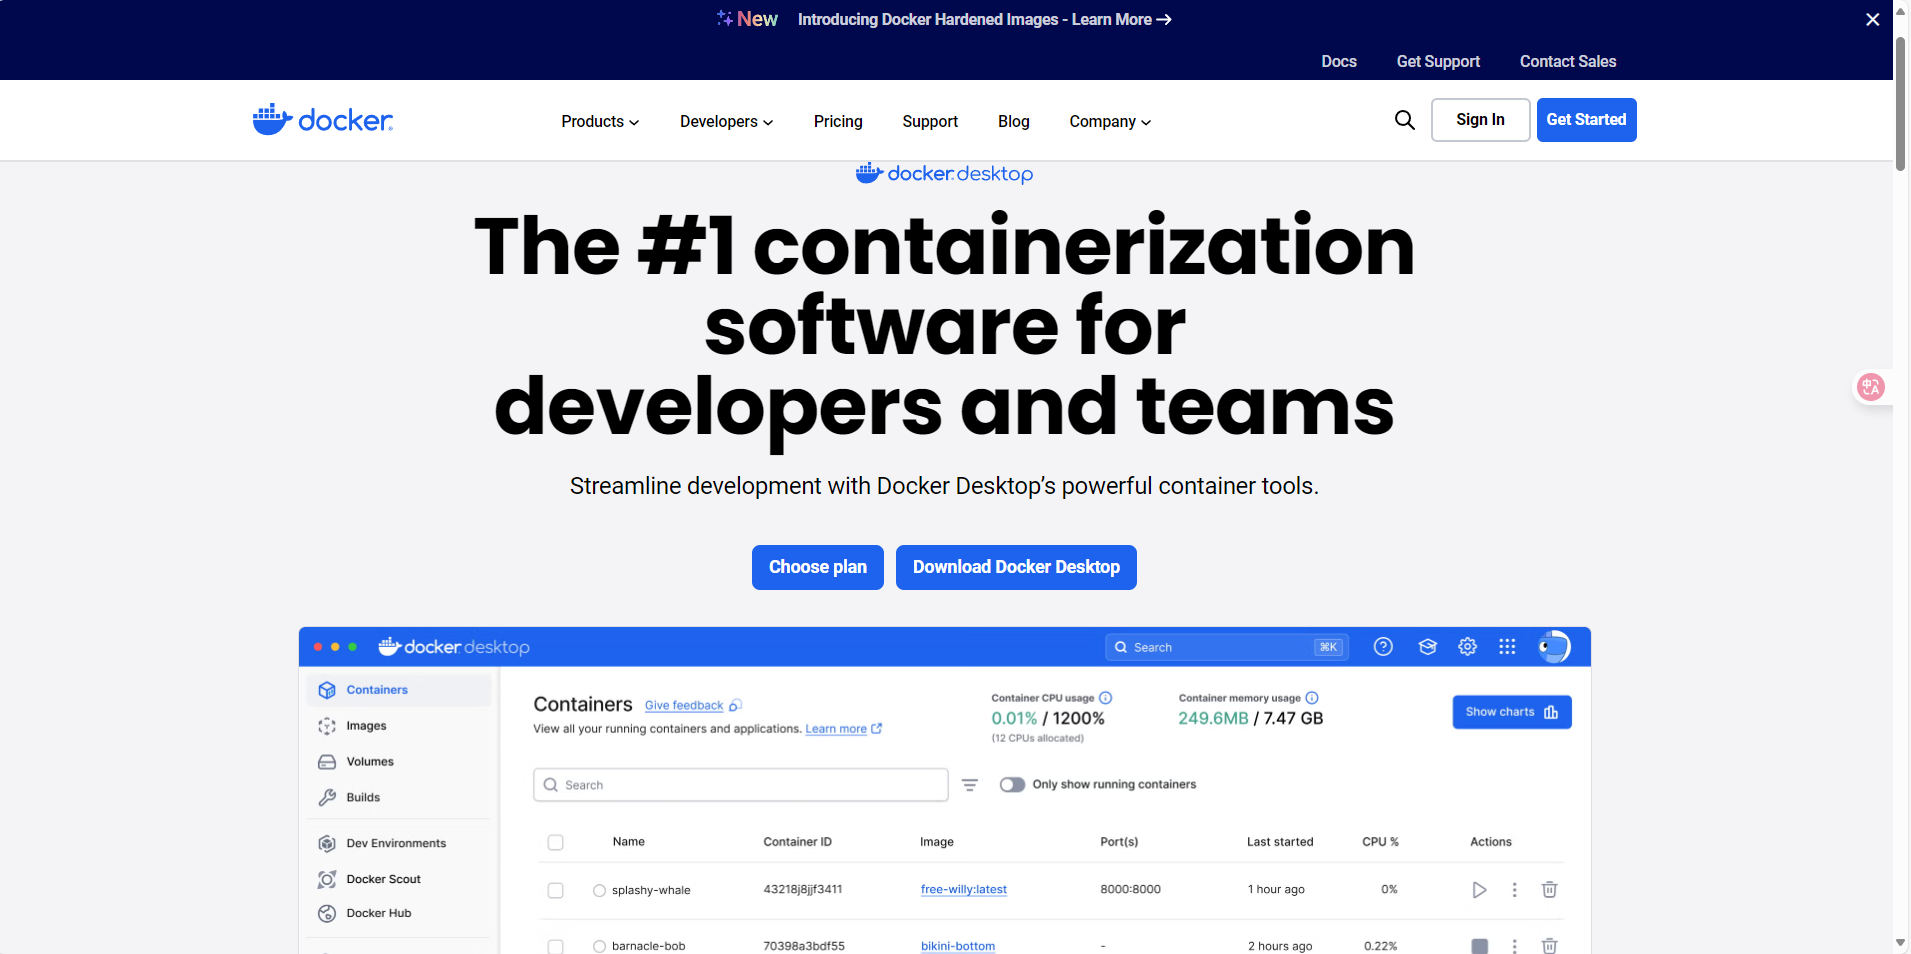Select the Docker Scout sidebar icon

pyautogui.click(x=328, y=879)
